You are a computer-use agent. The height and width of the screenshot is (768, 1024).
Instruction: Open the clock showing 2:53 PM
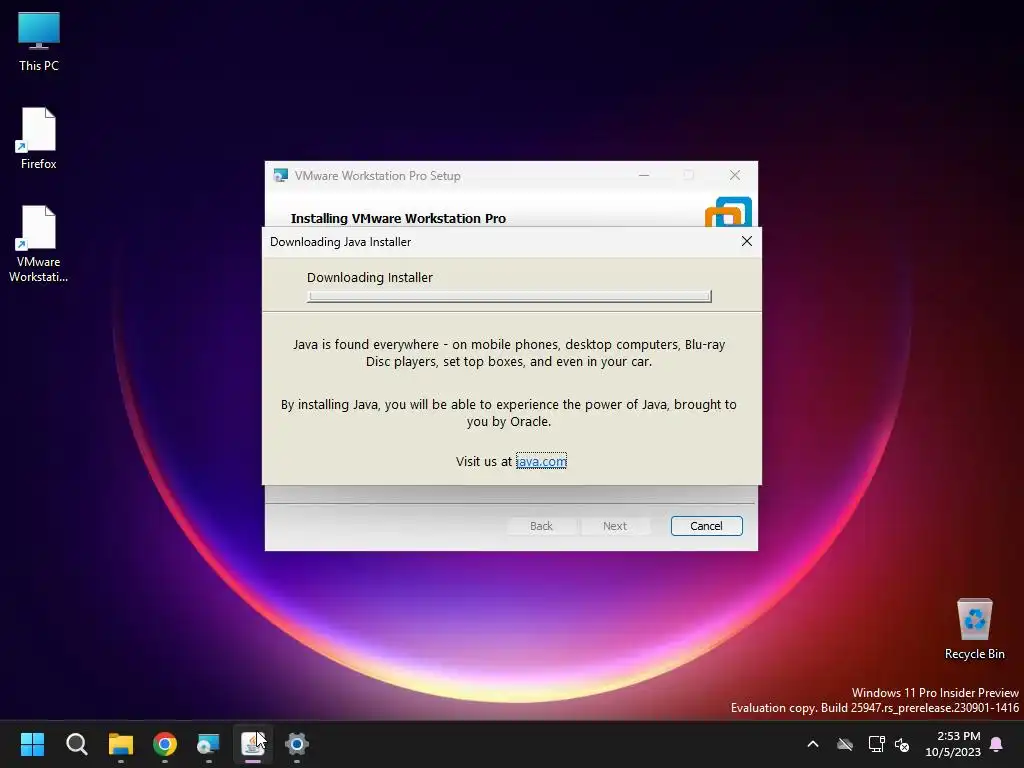[953, 744]
